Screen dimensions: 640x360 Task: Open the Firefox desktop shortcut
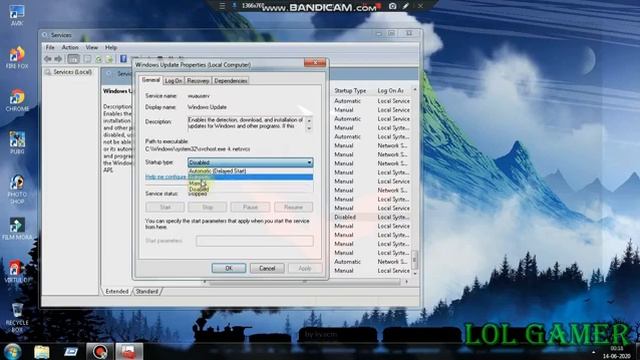(17, 58)
